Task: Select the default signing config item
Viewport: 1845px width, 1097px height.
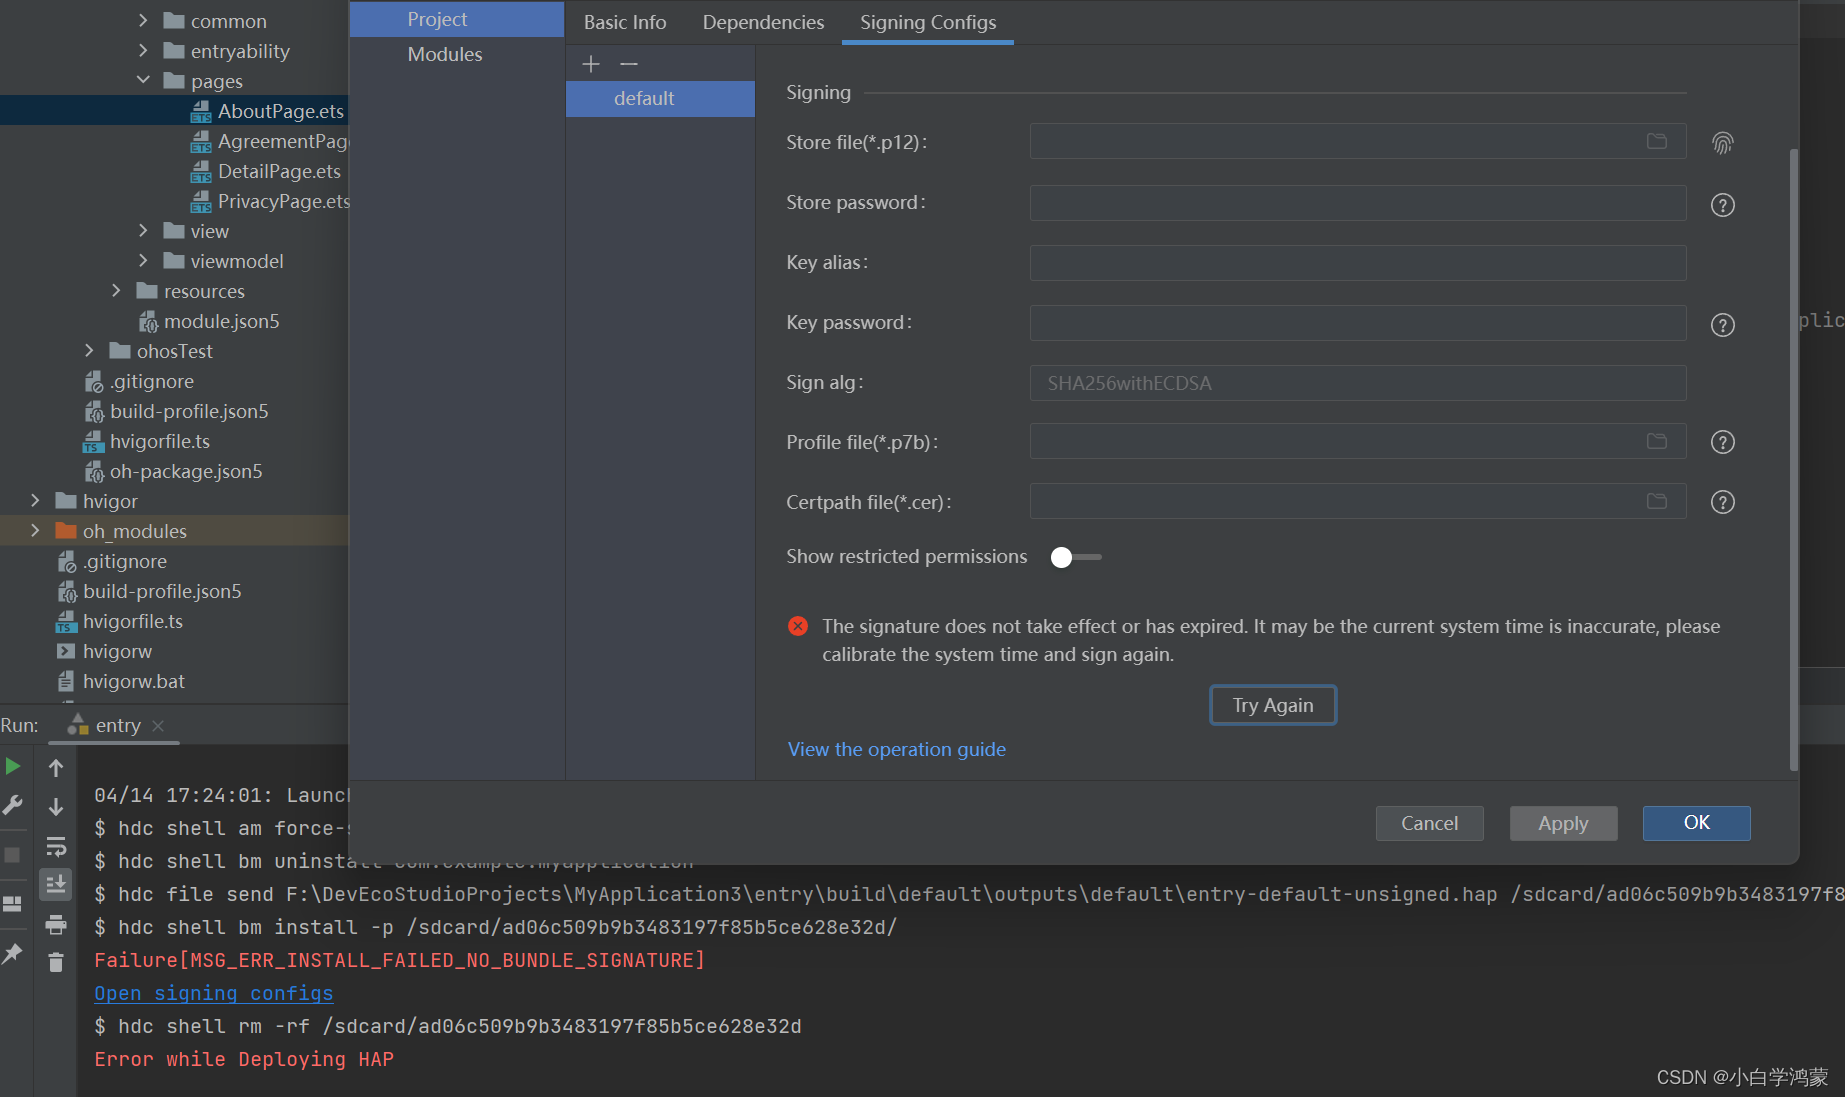Action: click(660, 99)
